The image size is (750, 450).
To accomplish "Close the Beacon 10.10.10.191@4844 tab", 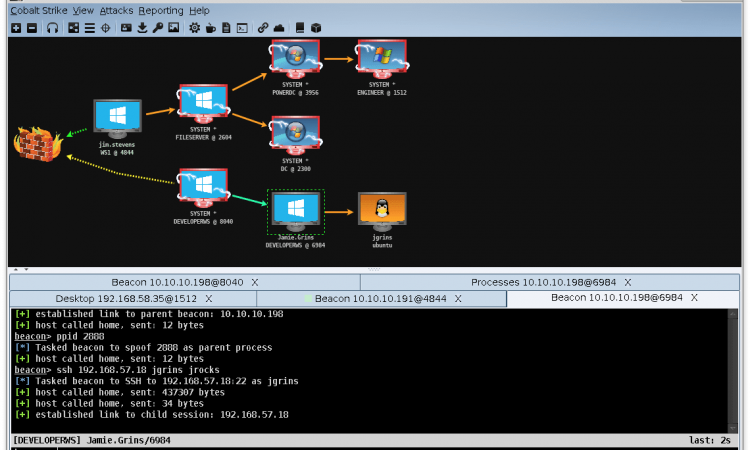I will 458,299.
